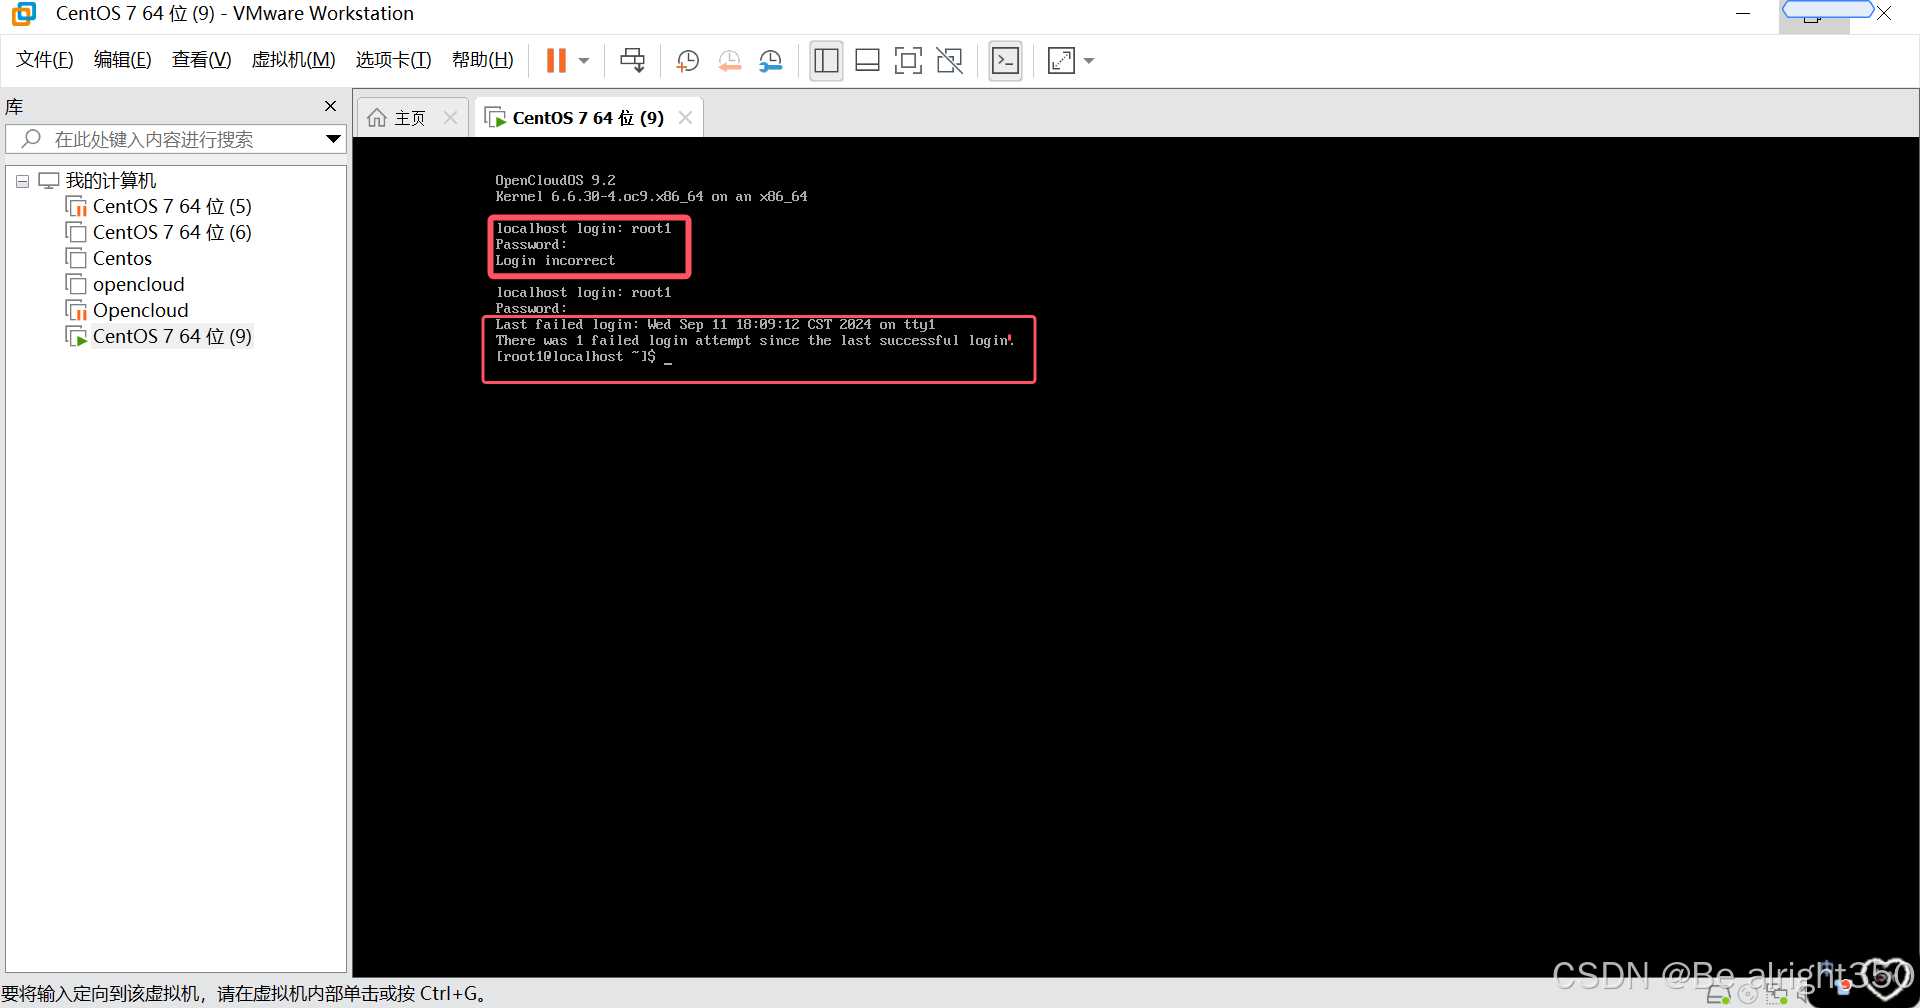Open the hard disk status icon in statusbar
The width and height of the screenshot is (1920, 1008).
coord(1718,992)
